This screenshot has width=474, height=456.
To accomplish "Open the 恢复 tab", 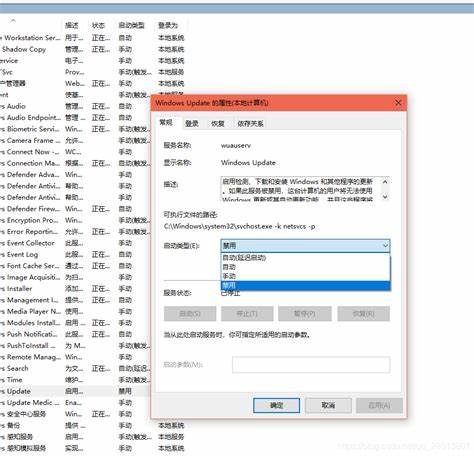I will [218, 124].
